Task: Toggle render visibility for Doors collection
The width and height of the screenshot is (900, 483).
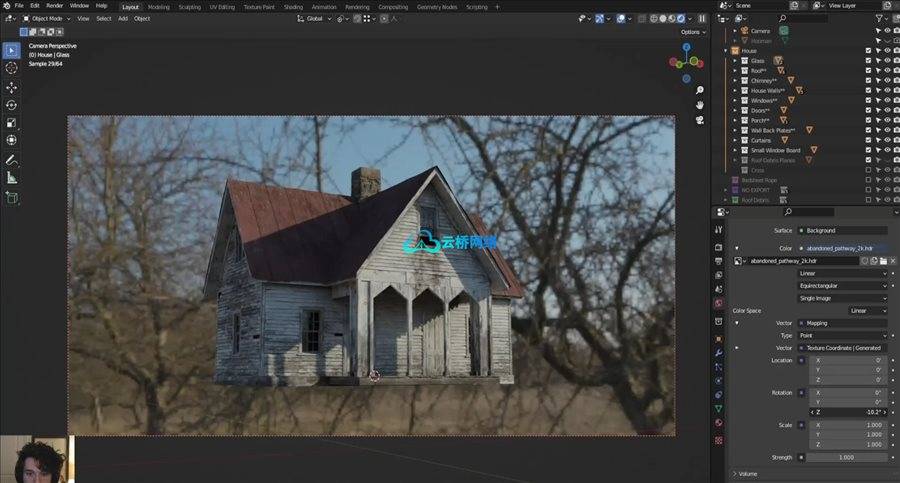Action: pos(897,110)
